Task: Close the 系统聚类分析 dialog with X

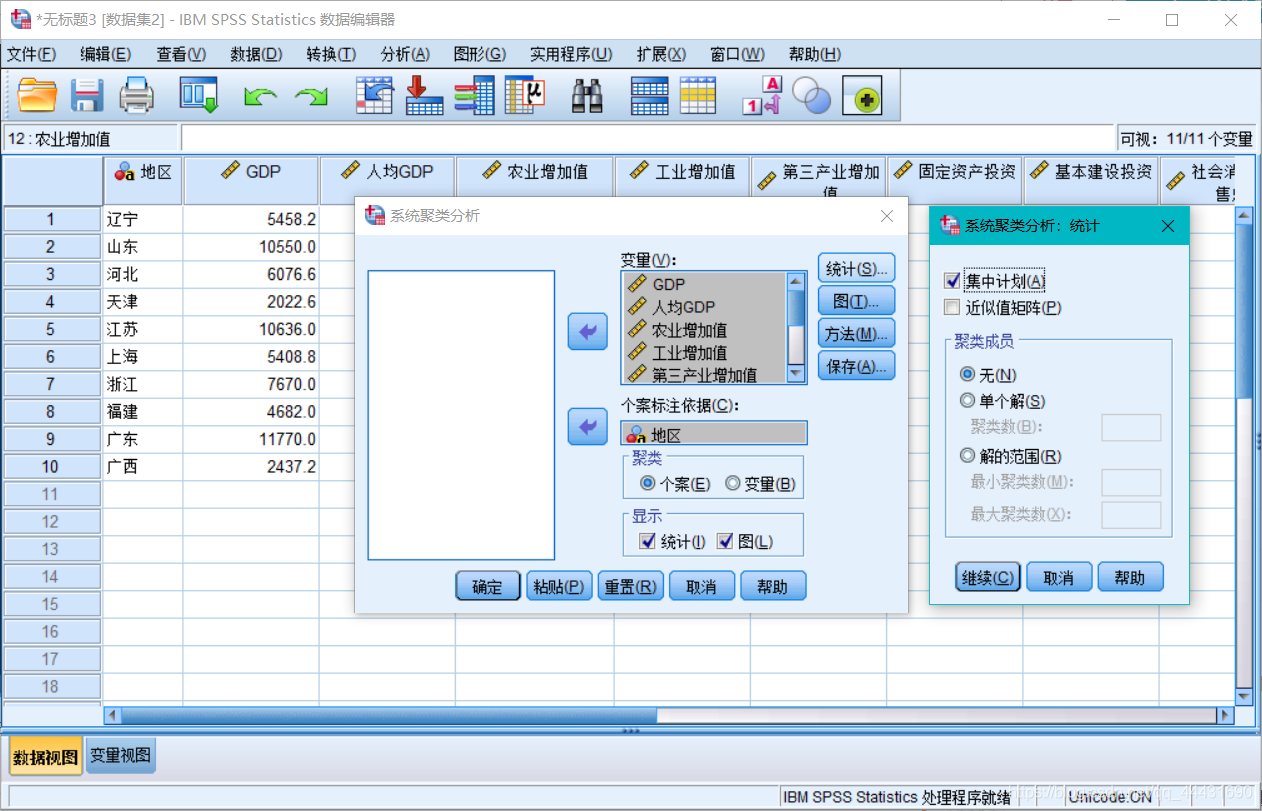Action: (887, 216)
